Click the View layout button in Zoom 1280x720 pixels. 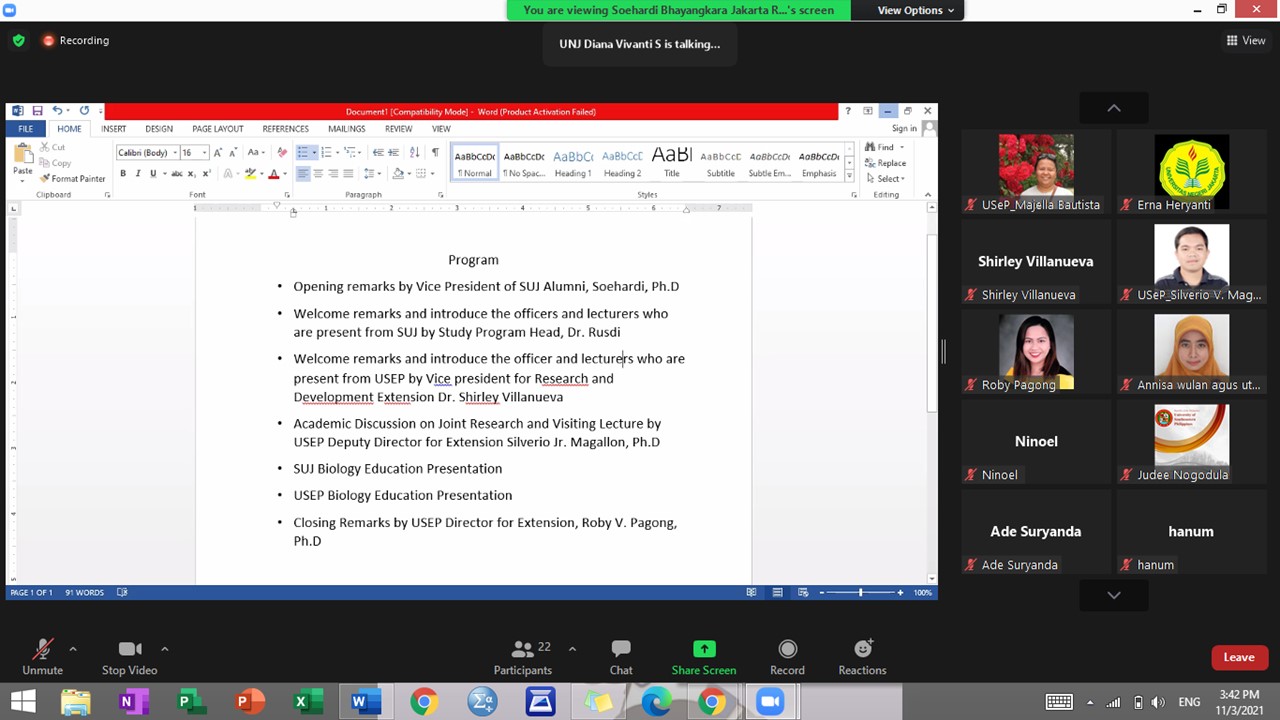1246,40
